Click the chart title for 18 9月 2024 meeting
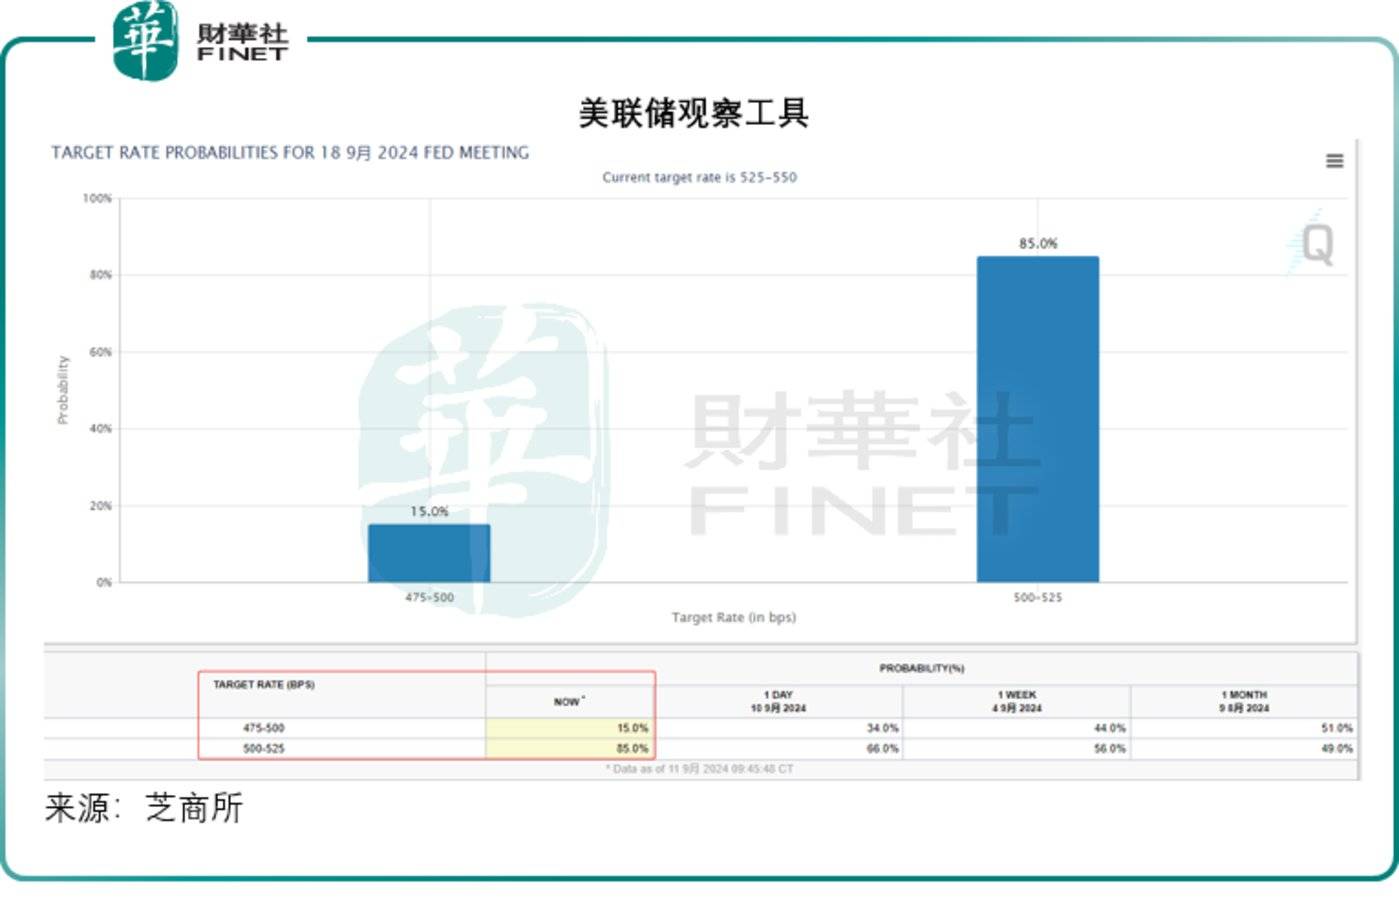Screen dimensions: 1399x918 pos(290,153)
